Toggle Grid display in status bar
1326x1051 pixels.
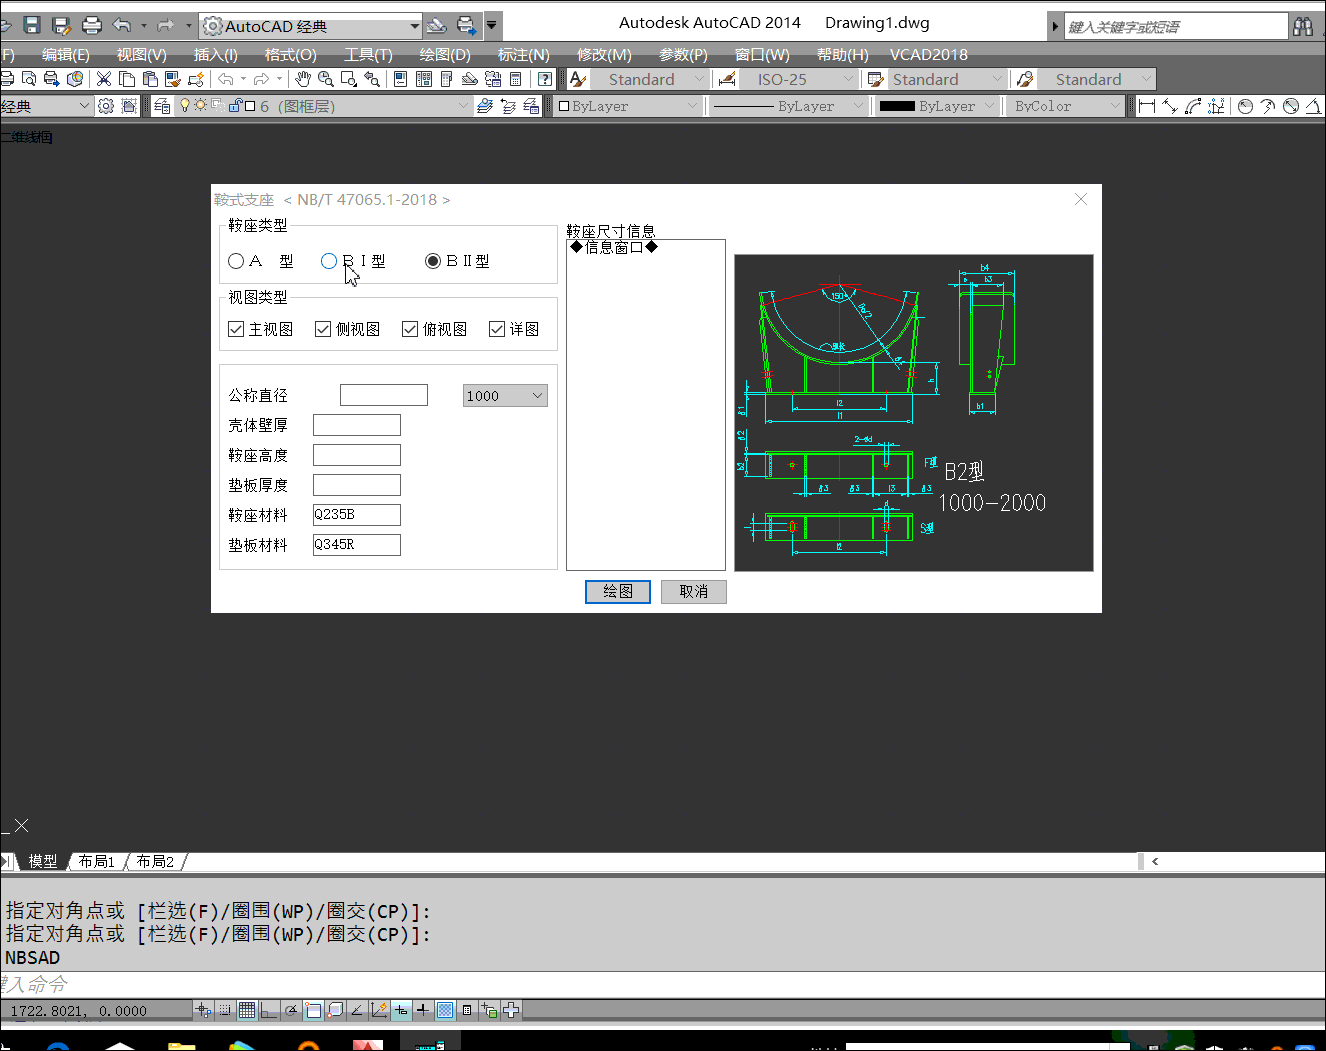point(247,1010)
